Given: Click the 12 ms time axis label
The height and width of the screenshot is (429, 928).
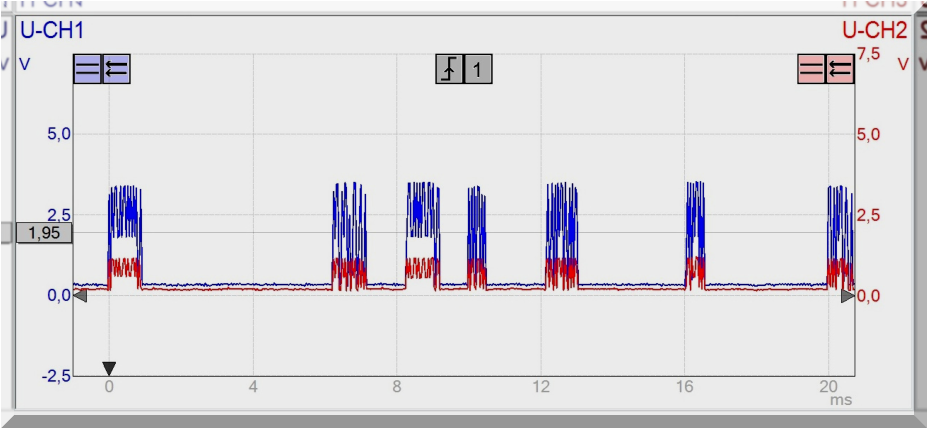Looking at the screenshot, I should pos(541,387).
